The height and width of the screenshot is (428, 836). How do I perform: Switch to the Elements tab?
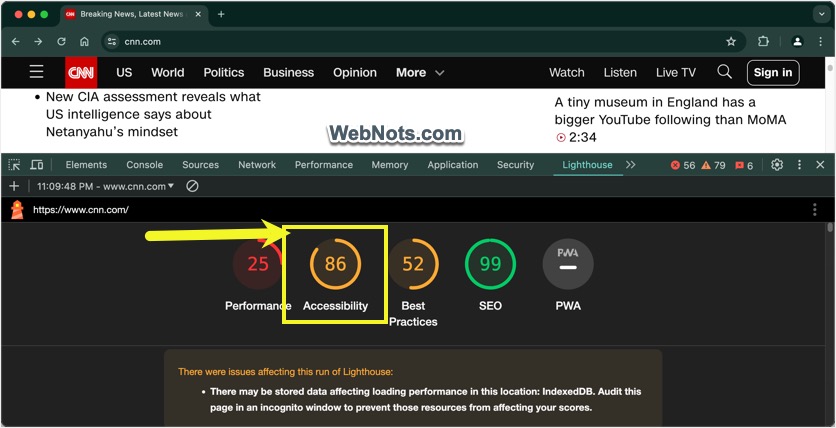[86, 165]
